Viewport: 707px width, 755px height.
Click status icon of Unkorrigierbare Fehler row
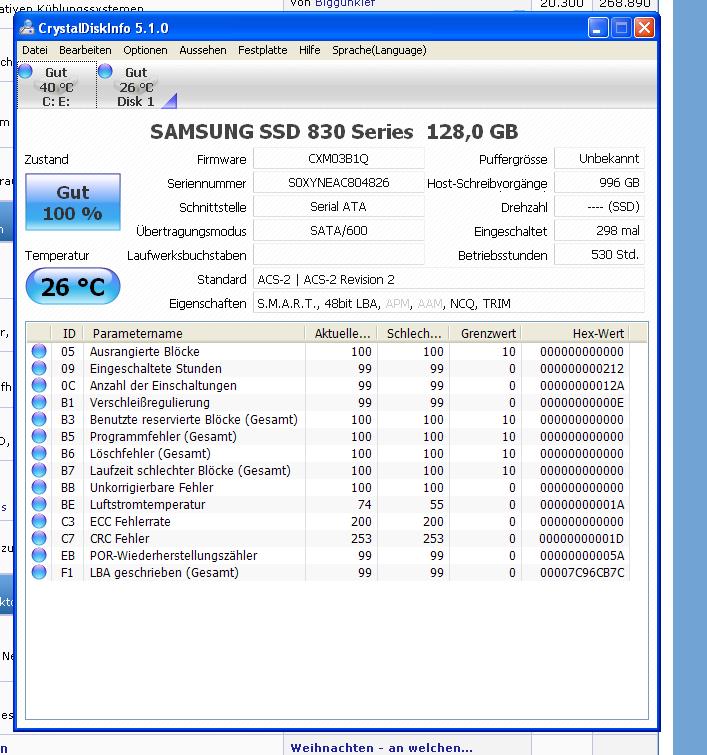pos(39,487)
